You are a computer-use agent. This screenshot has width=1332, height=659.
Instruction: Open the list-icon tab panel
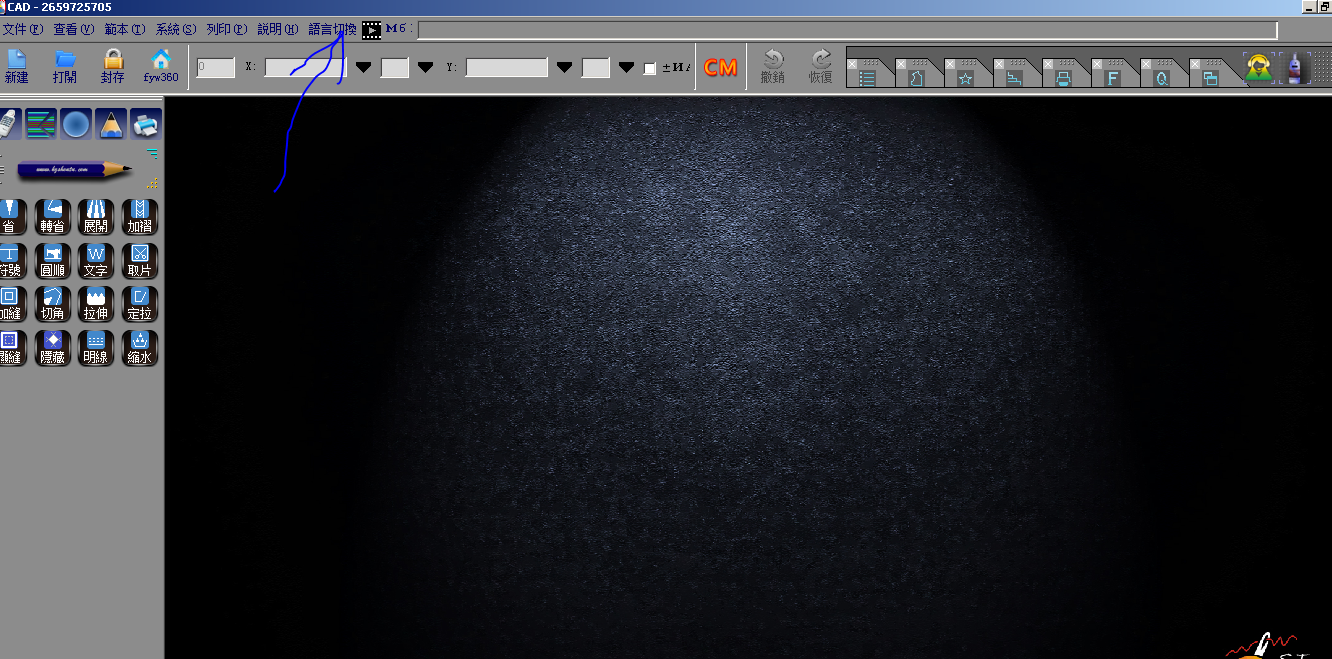pyautogui.click(x=868, y=78)
